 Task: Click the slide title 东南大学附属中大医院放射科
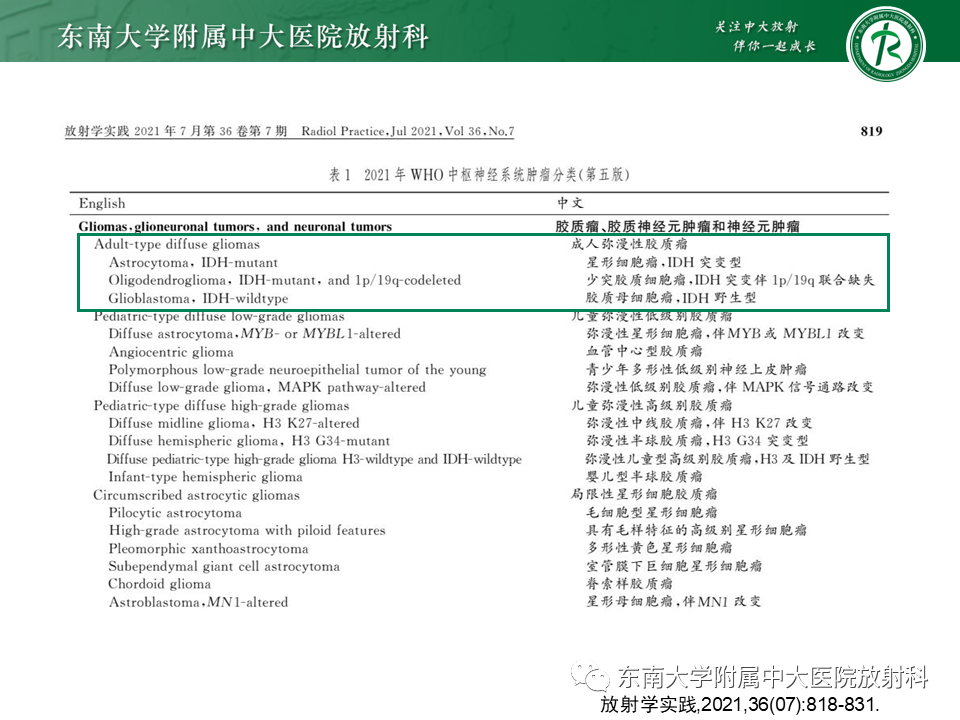243,36
